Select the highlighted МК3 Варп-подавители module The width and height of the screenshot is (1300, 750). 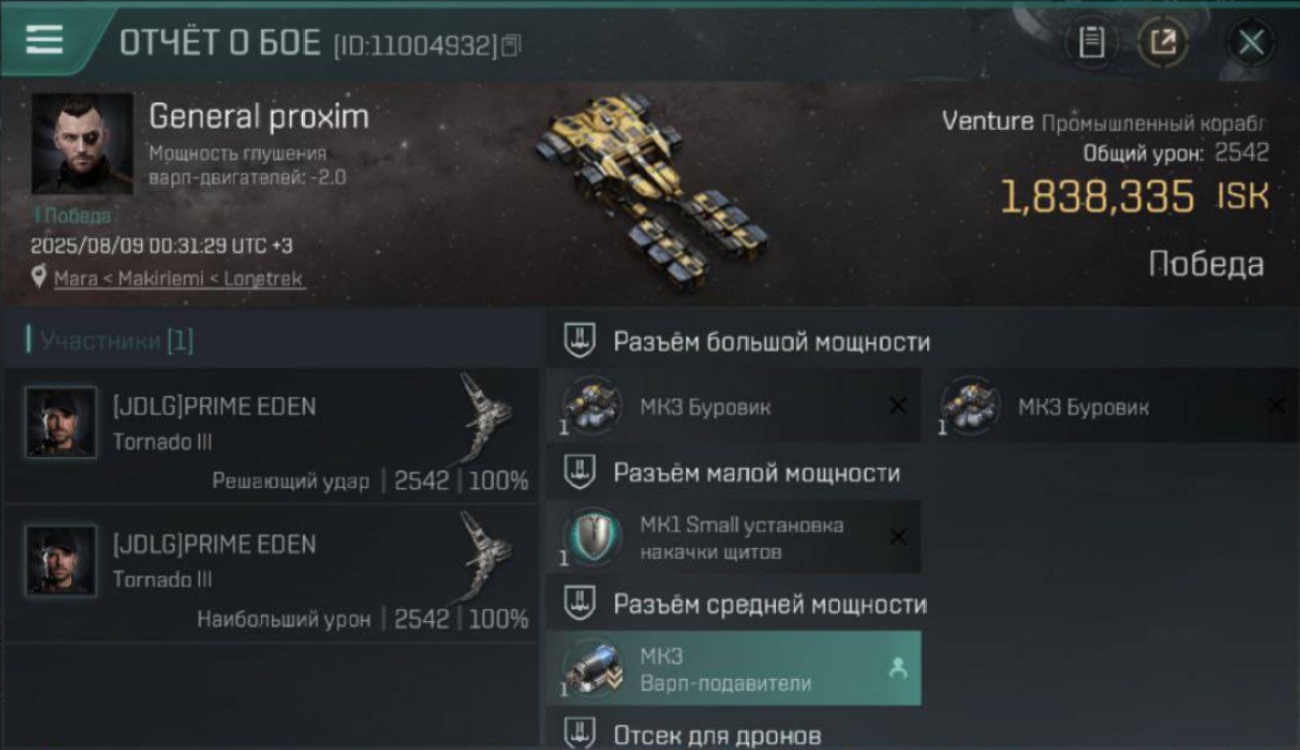733,669
